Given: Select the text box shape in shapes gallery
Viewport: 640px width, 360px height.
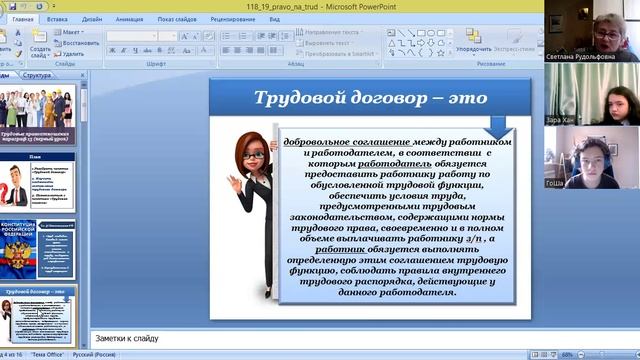Looking at the screenshot, I should click(391, 33).
